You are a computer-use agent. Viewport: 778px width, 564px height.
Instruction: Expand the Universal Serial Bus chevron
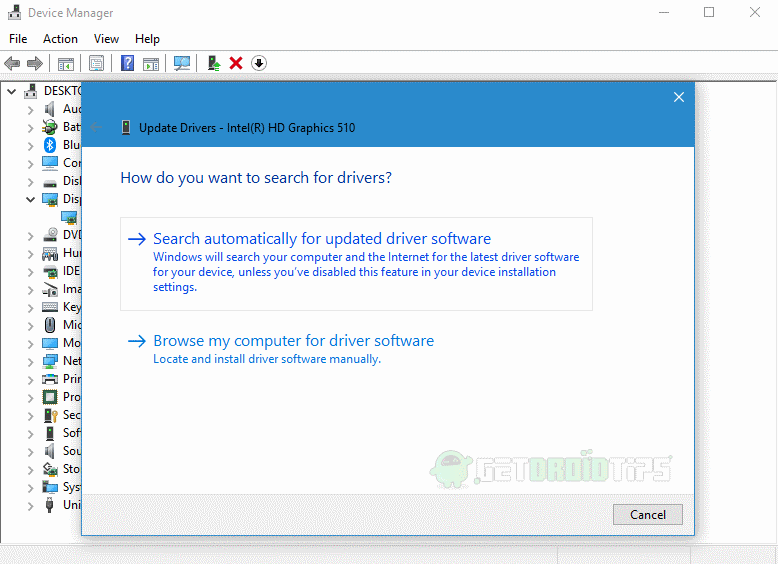30,506
